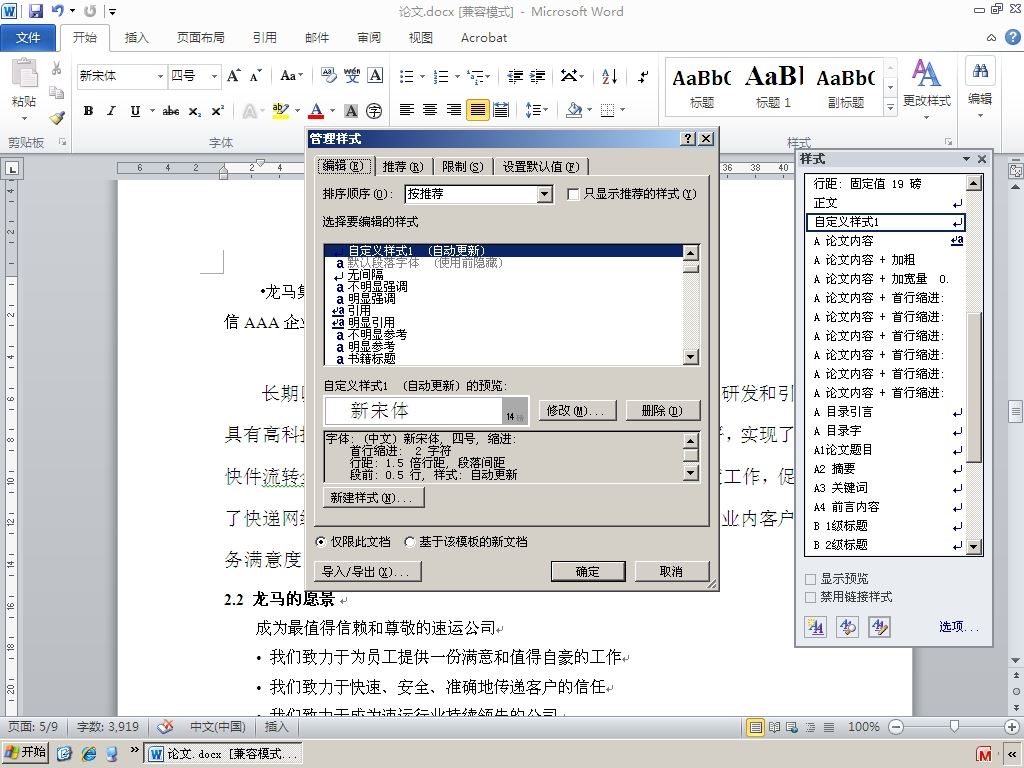Click bullet list icon
1024x768 pixels.
tap(406, 76)
